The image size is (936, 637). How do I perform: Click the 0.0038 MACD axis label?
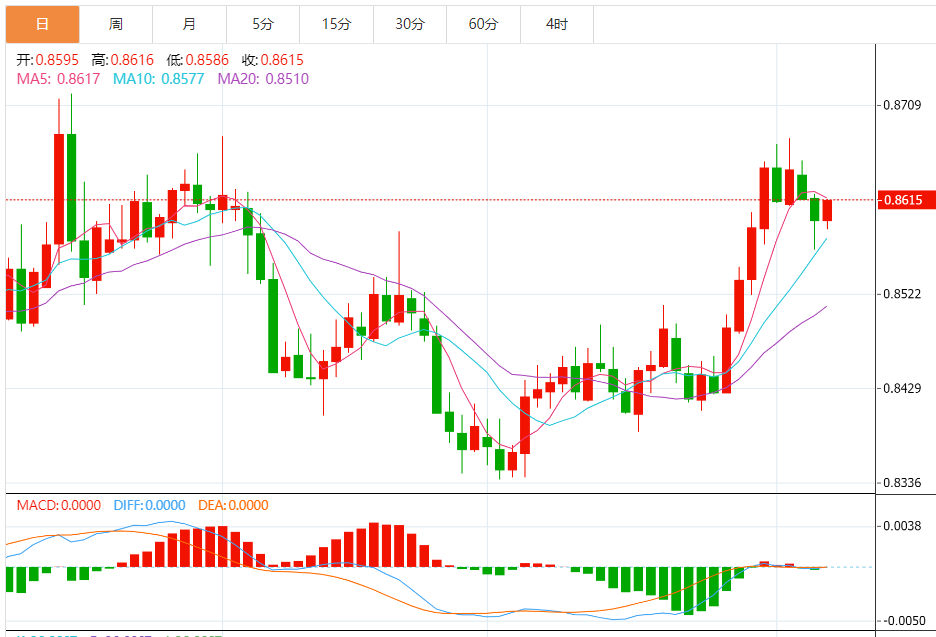pos(903,525)
